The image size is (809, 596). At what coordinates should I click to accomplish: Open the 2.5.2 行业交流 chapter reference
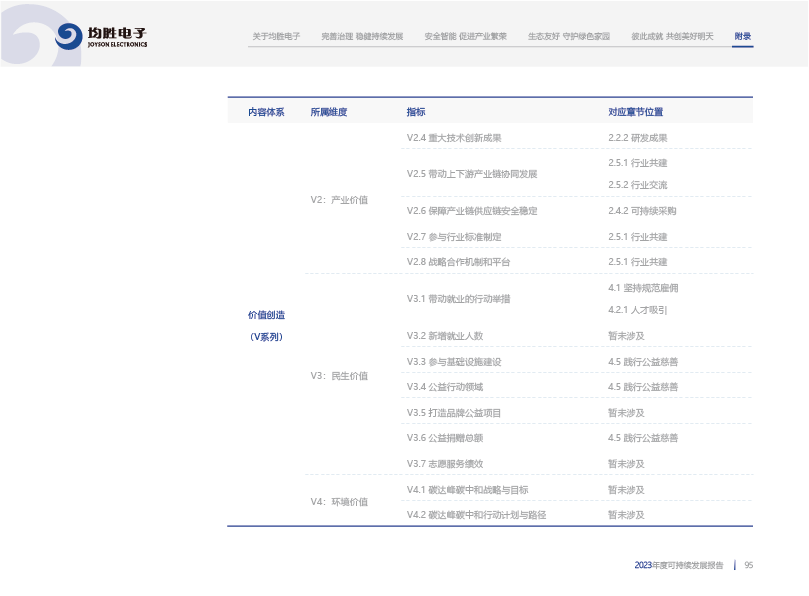(637, 185)
